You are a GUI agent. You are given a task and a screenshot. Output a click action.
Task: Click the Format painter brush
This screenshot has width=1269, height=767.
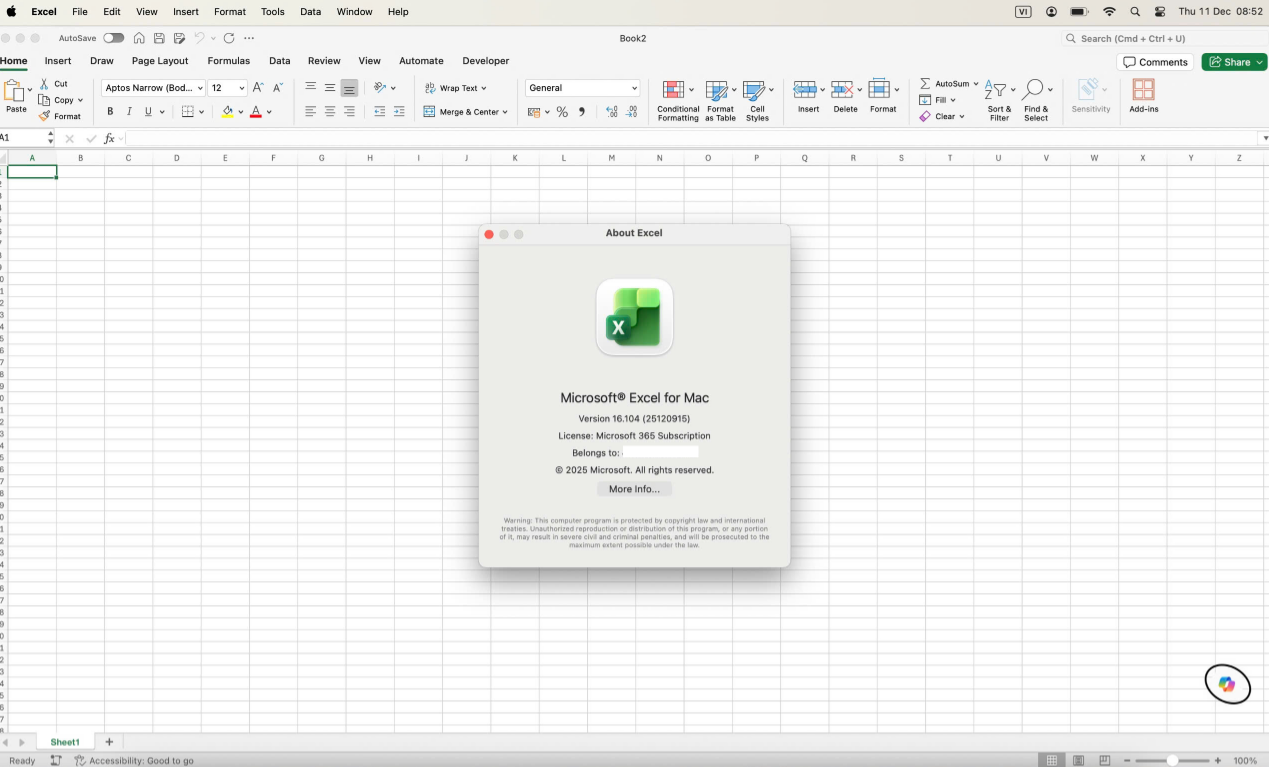click(44, 116)
